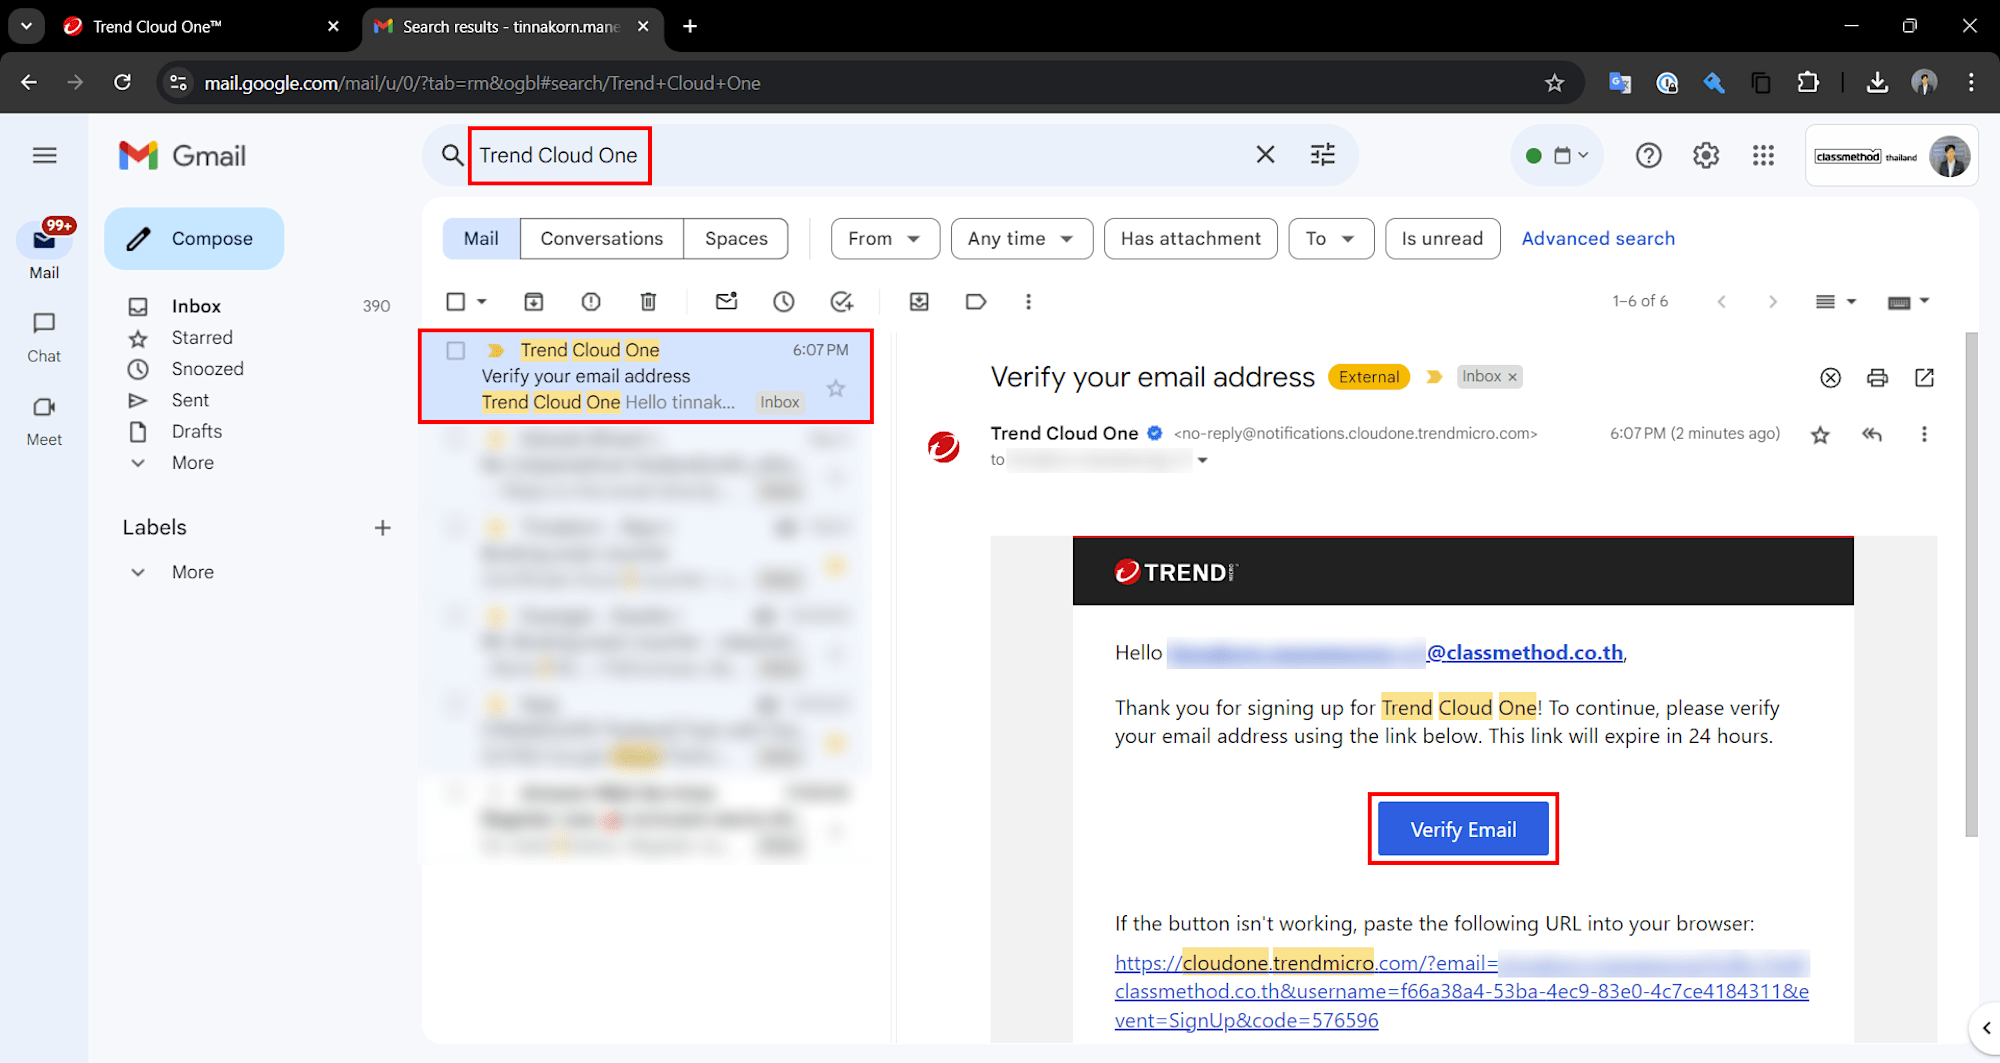The image size is (2000, 1063).
Task: Reload the page
Action: point(122,82)
